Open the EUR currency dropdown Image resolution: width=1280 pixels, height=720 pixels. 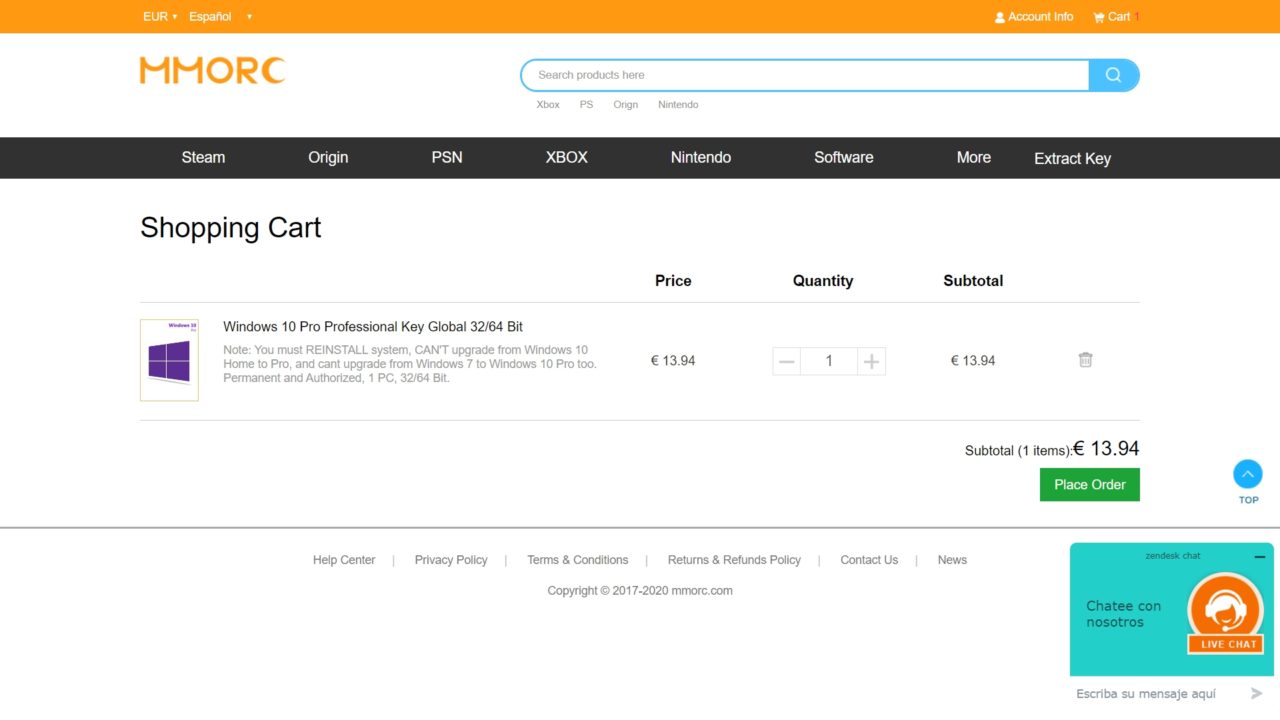(x=160, y=17)
